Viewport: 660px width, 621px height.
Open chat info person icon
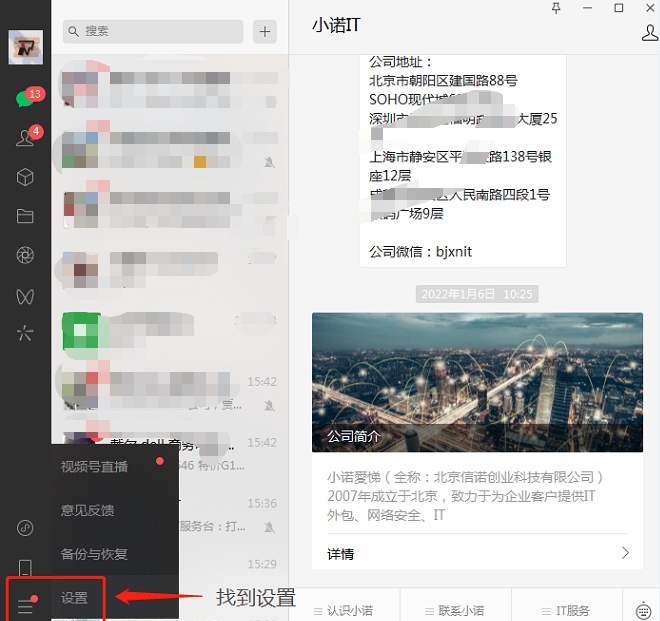pyautogui.click(x=650, y=33)
